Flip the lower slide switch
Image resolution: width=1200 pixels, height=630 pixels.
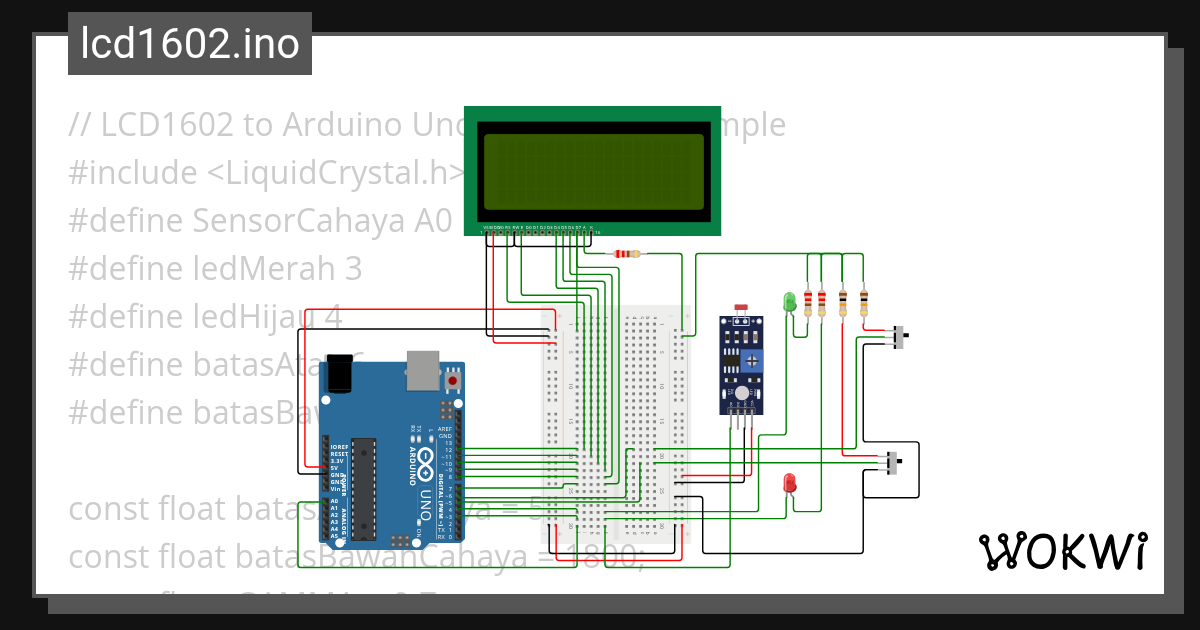(891, 462)
